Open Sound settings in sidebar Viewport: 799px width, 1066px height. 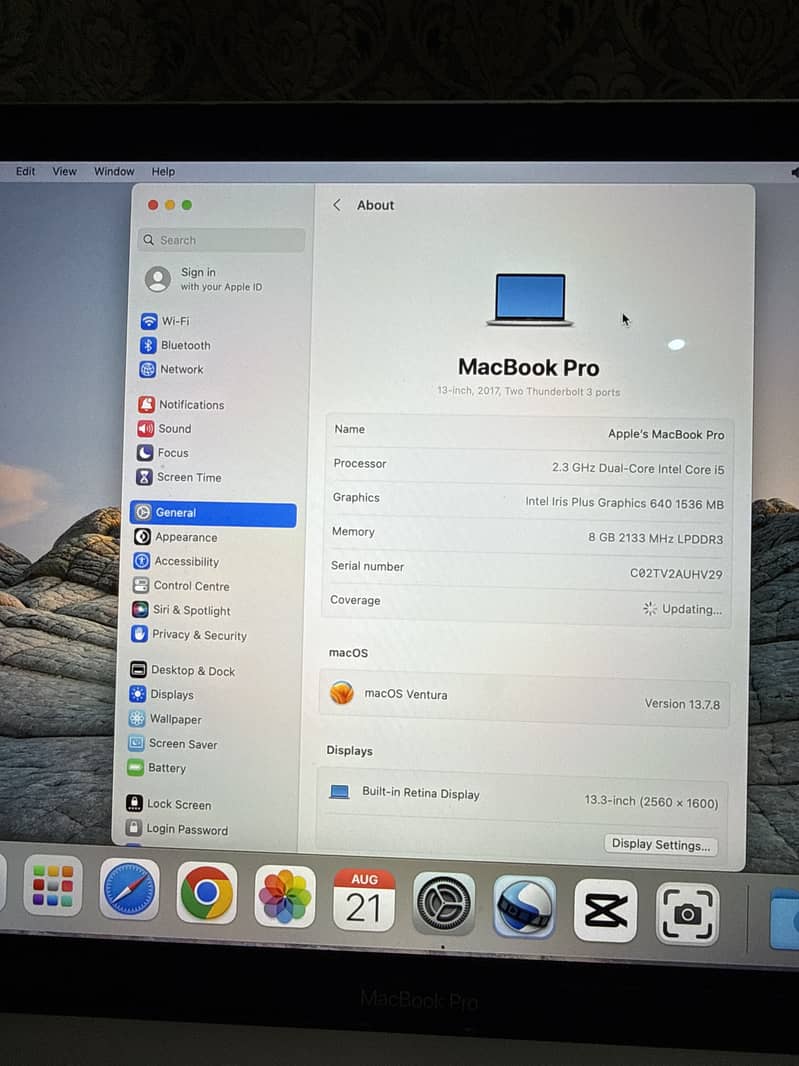pos(164,428)
